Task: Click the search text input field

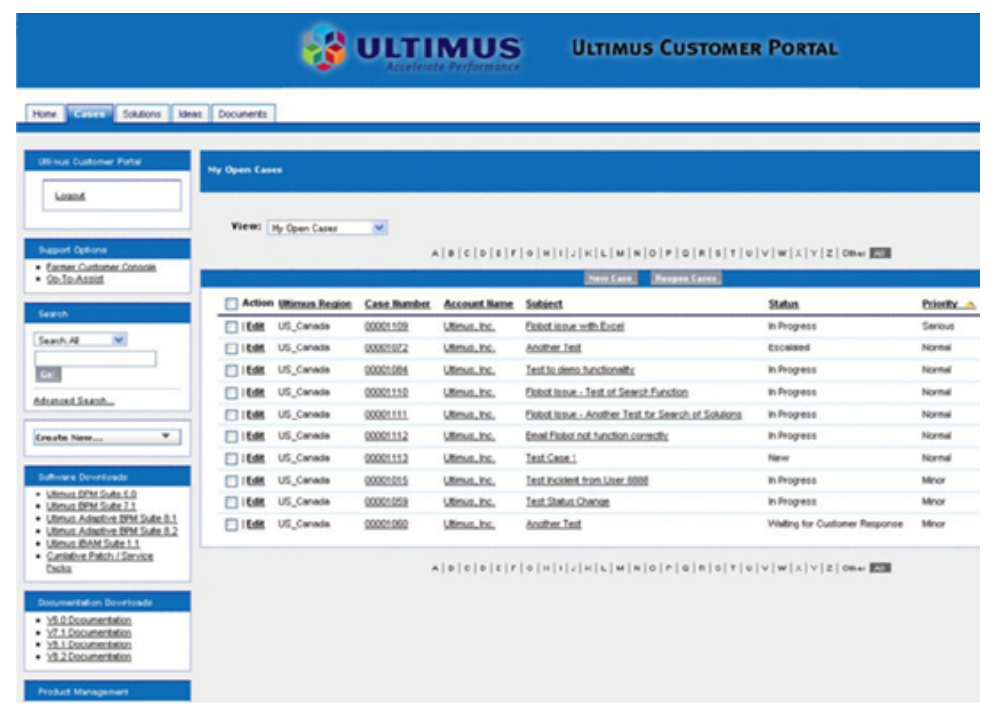Action: (x=95, y=359)
